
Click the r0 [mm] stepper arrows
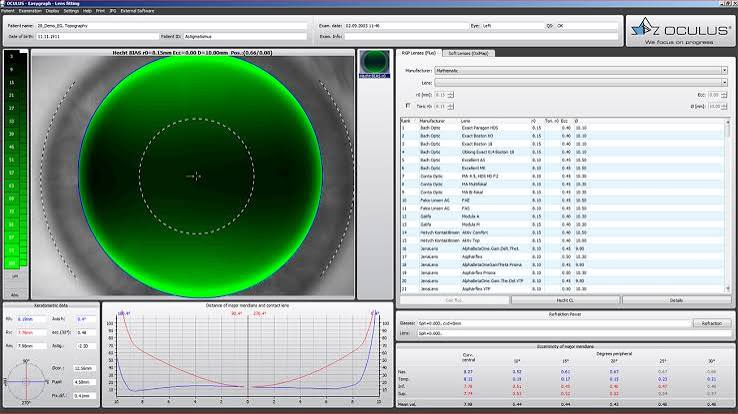[x=451, y=95]
